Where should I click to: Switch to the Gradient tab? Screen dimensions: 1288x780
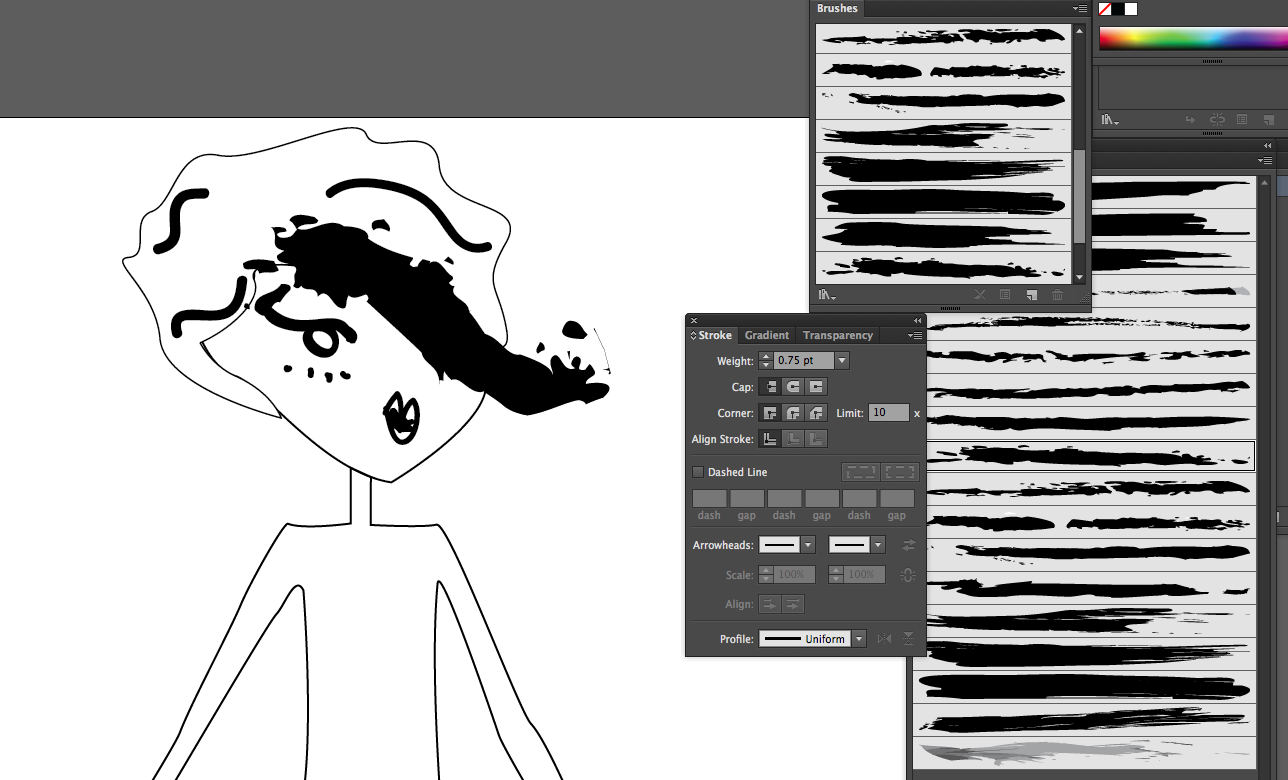(x=766, y=335)
